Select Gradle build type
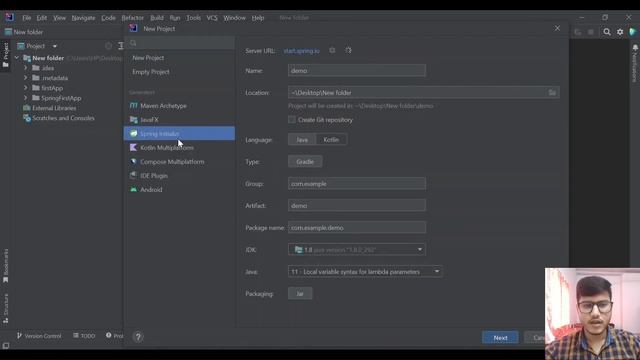This screenshot has height=360, width=640. [x=305, y=162]
